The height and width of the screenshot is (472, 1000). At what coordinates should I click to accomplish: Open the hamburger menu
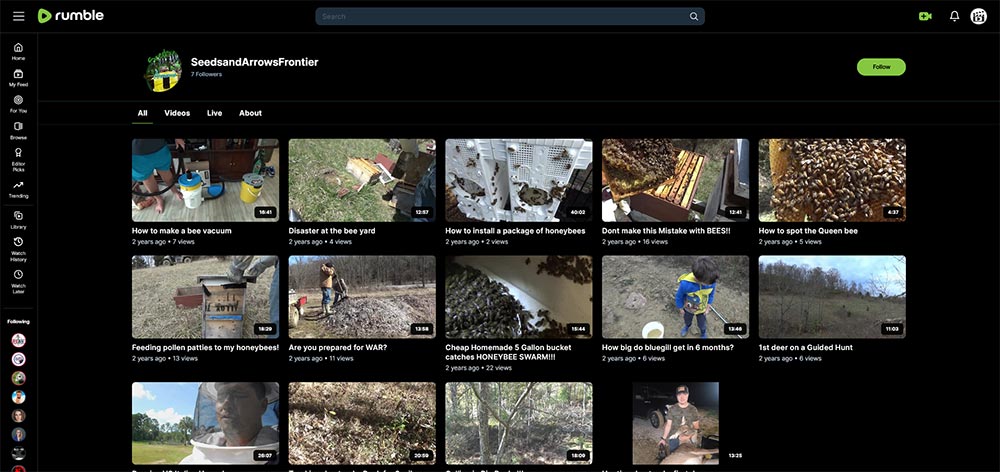click(18, 16)
